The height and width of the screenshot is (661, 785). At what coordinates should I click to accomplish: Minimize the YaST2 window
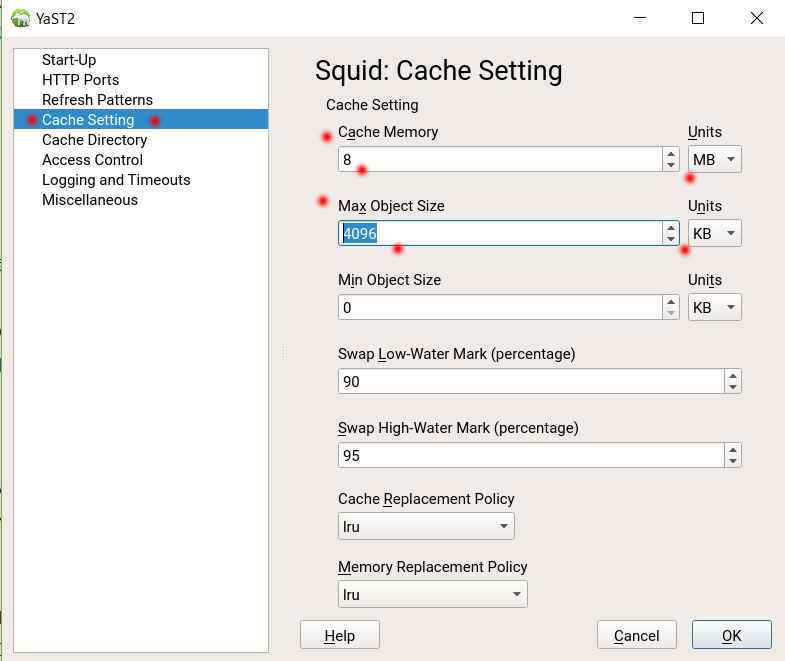pos(640,18)
